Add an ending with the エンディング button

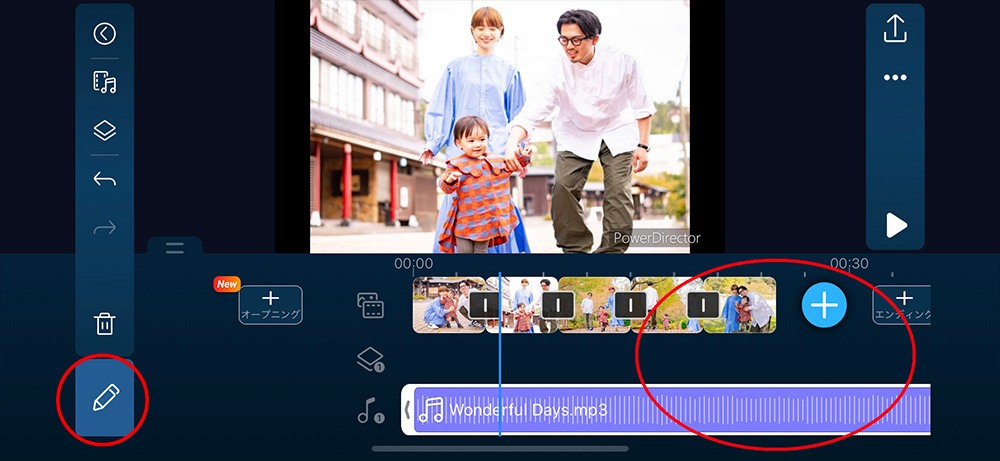pyautogui.click(x=902, y=305)
